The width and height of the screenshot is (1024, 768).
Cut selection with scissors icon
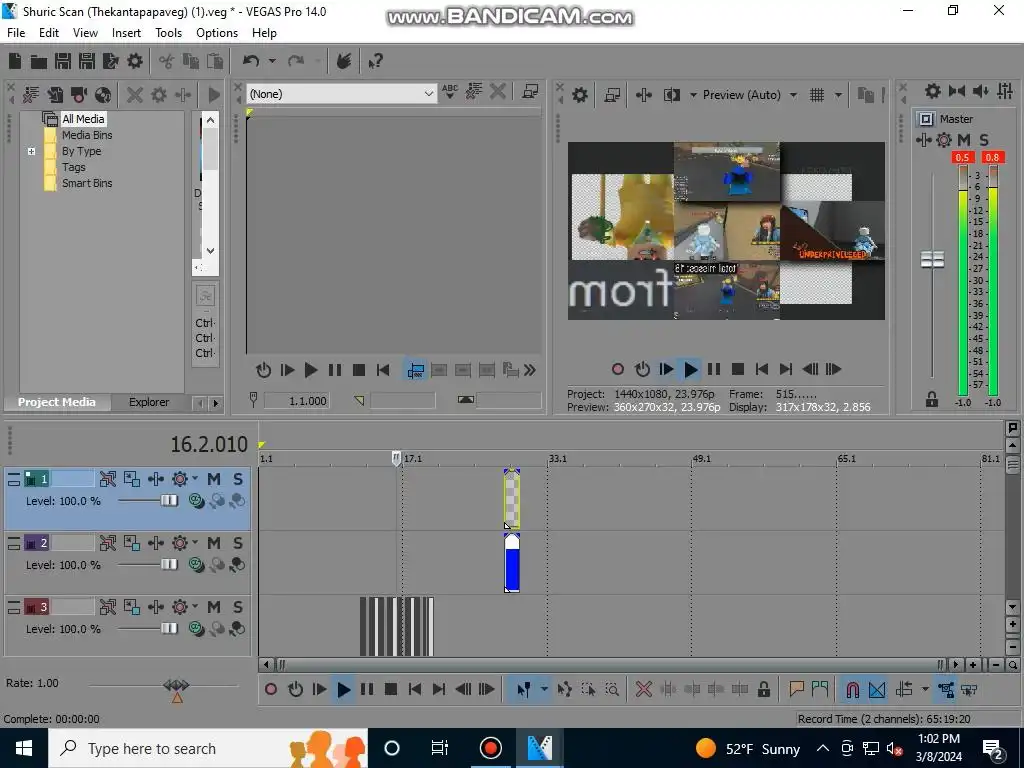(x=167, y=61)
